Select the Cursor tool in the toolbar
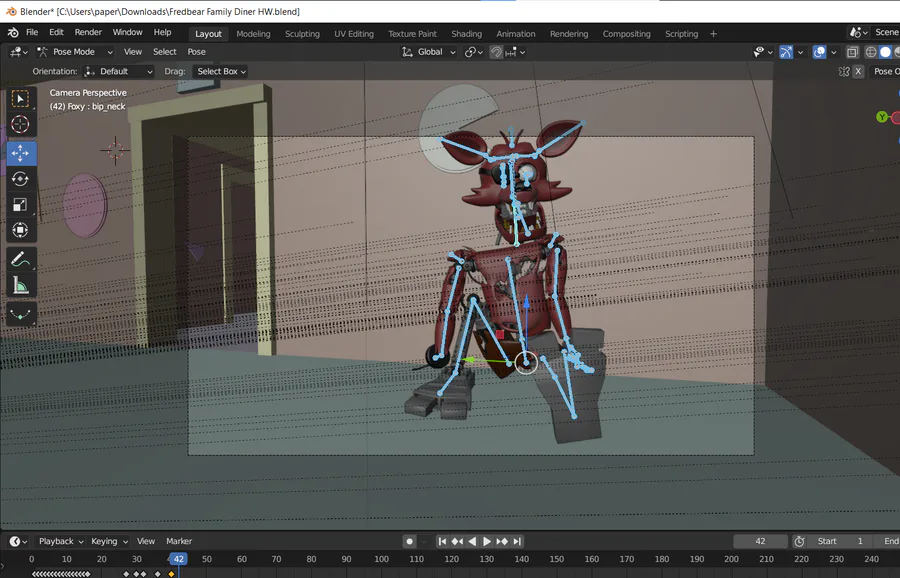900x578 pixels. pos(20,125)
